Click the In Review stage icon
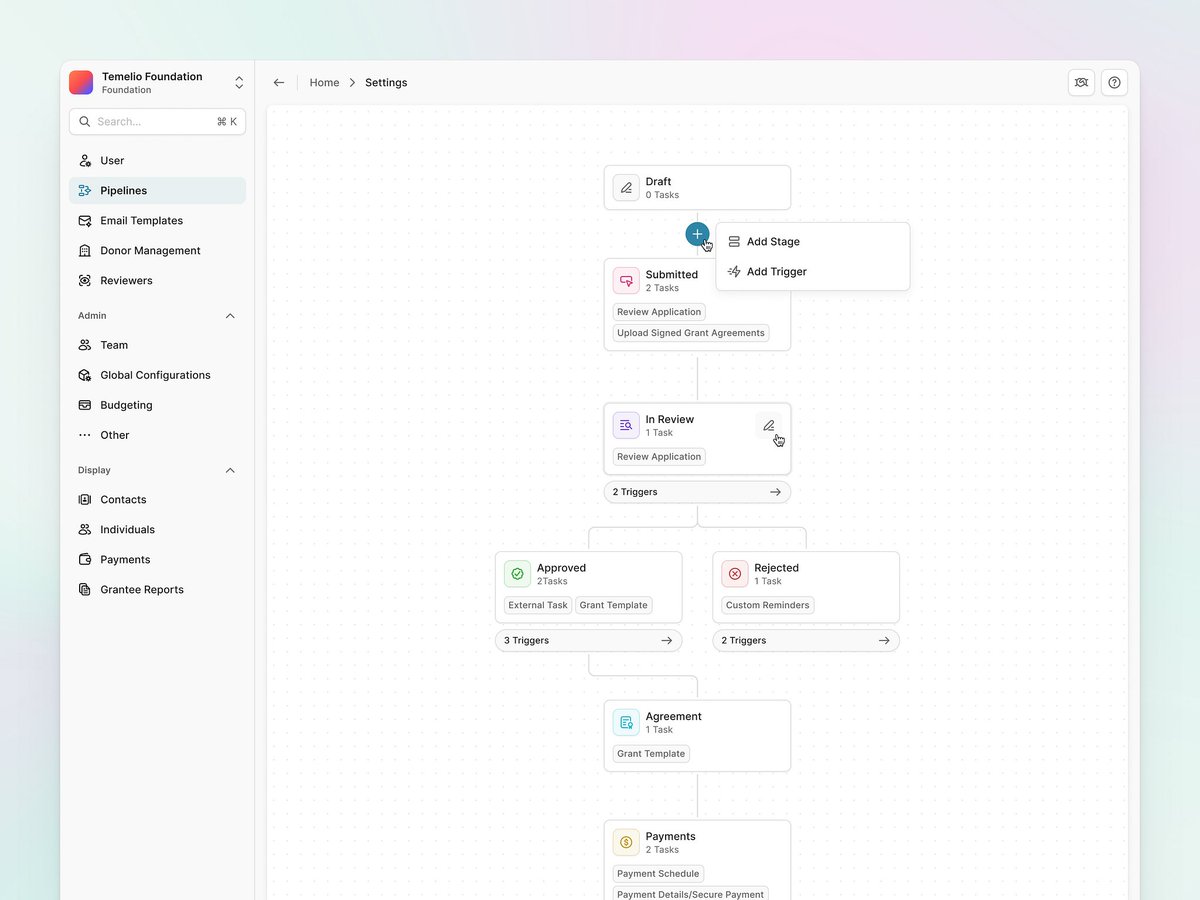This screenshot has height=900, width=1200. pyautogui.click(x=626, y=426)
